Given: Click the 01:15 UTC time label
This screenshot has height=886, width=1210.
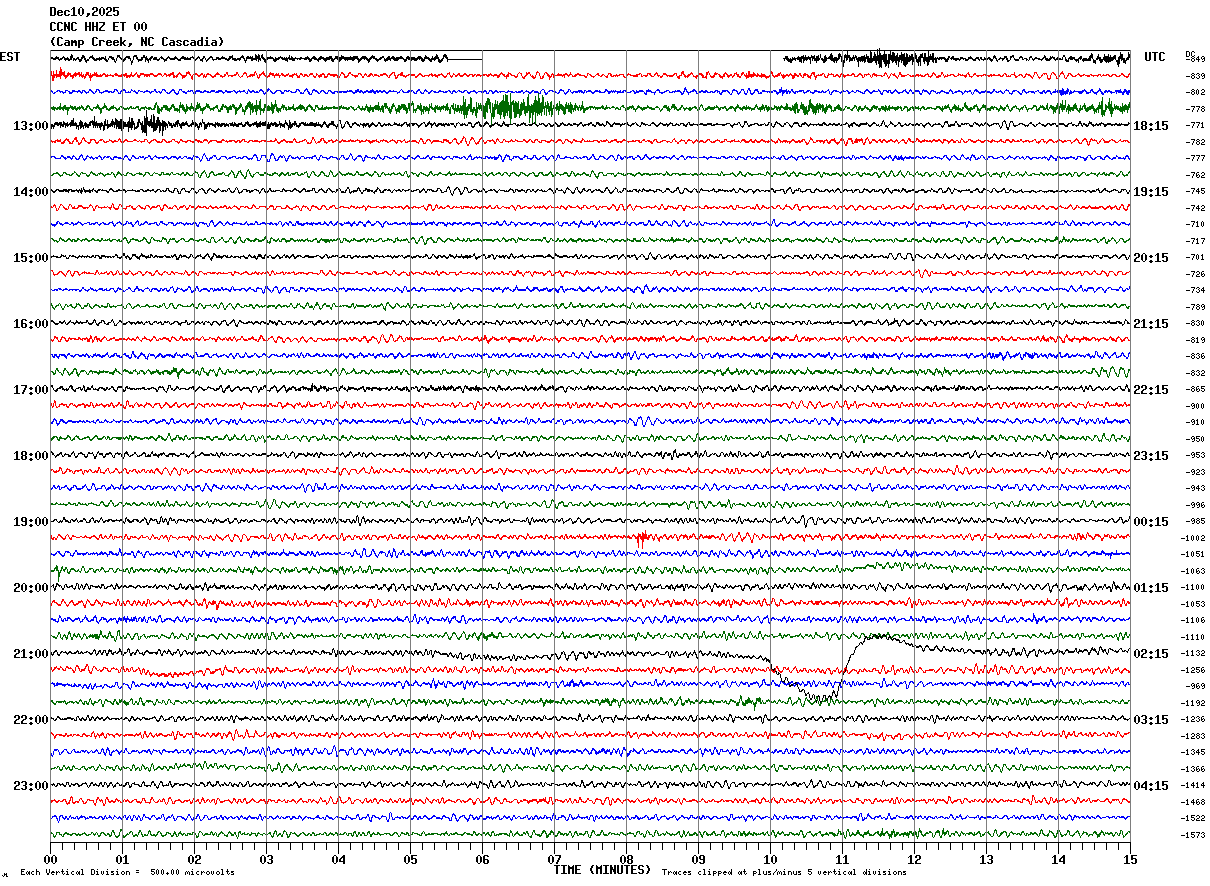Looking at the screenshot, I should click(1151, 588).
